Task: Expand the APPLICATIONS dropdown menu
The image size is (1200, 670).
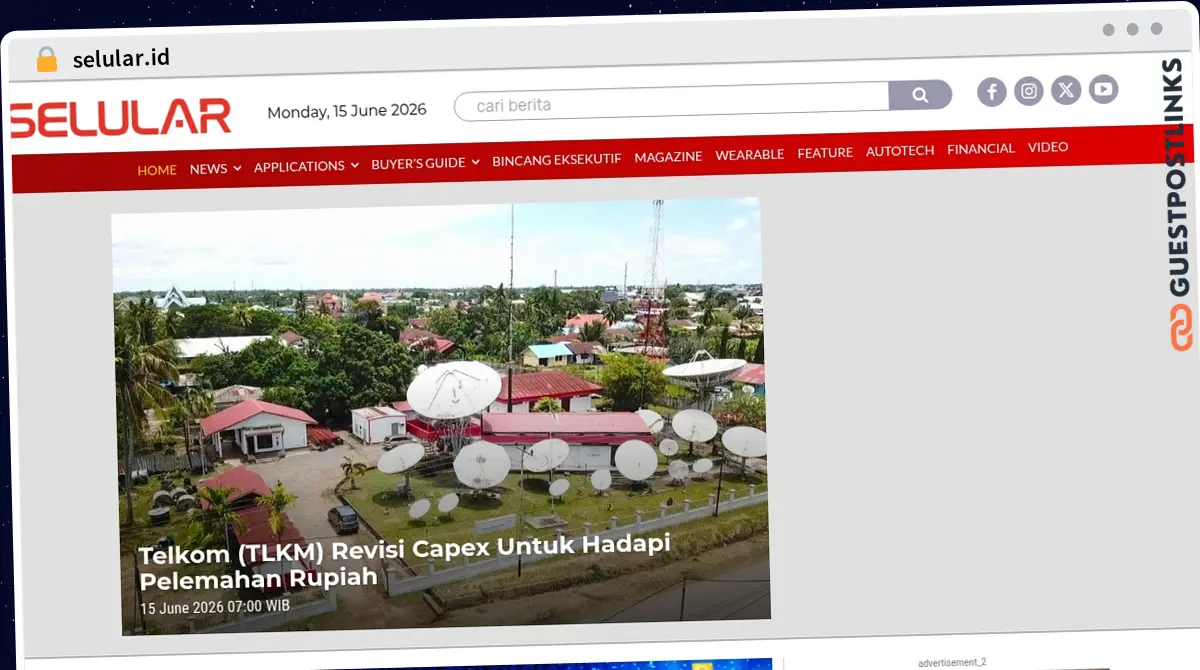Action: (306, 166)
